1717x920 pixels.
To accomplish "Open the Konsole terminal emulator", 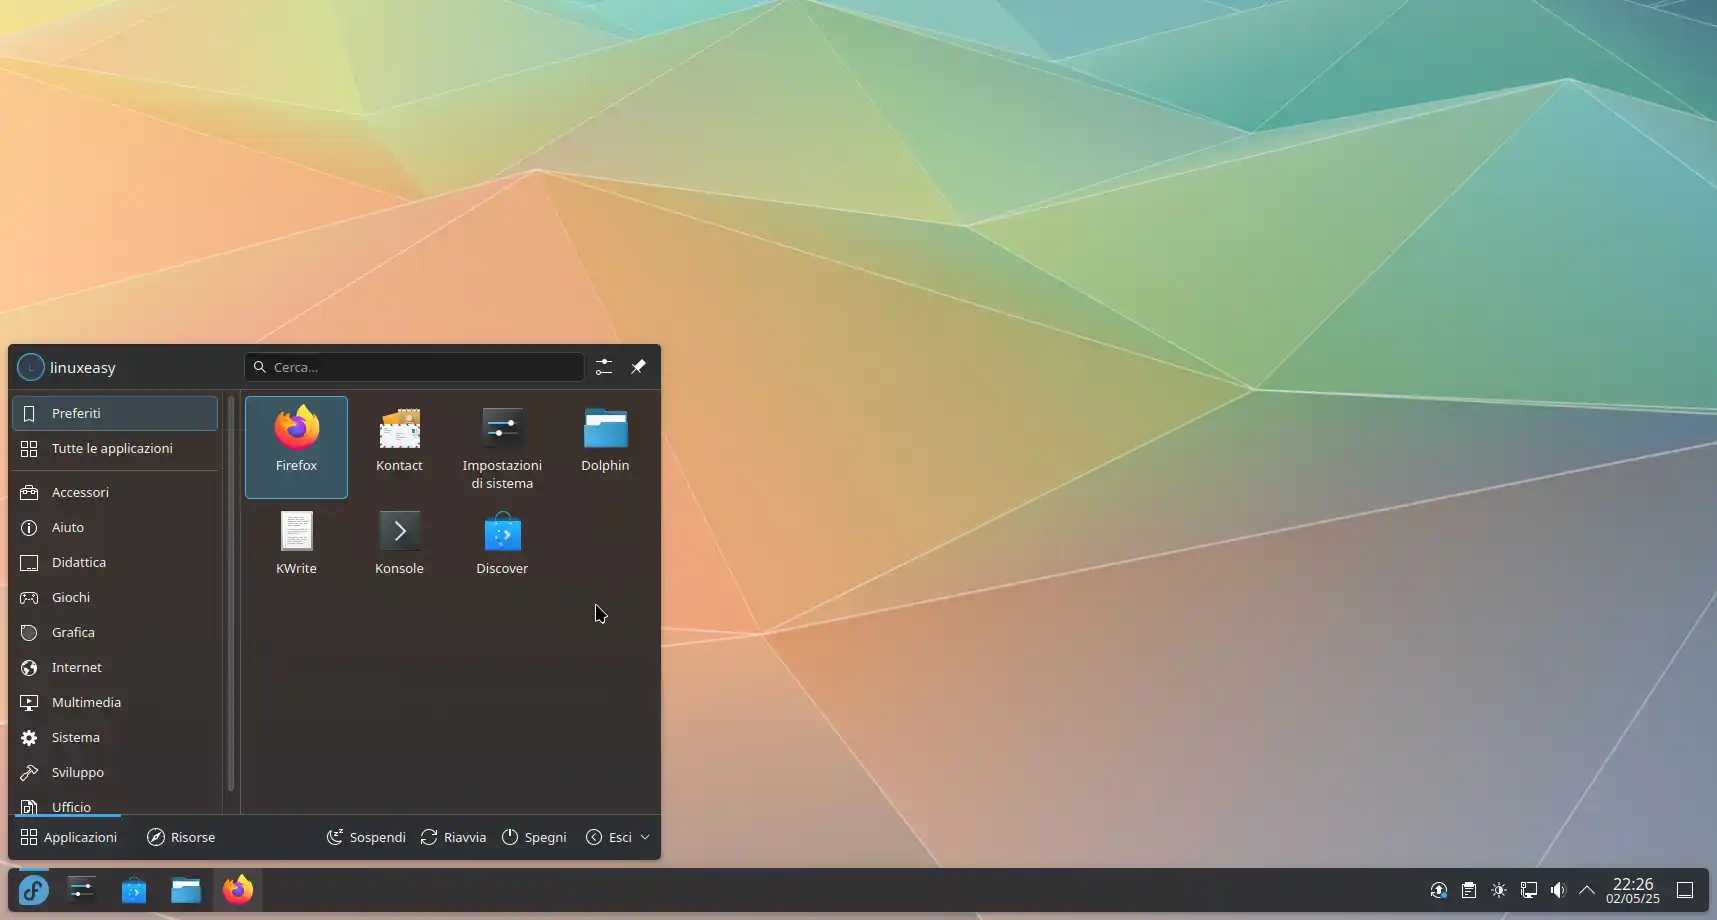I will click(x=399, y=543).
